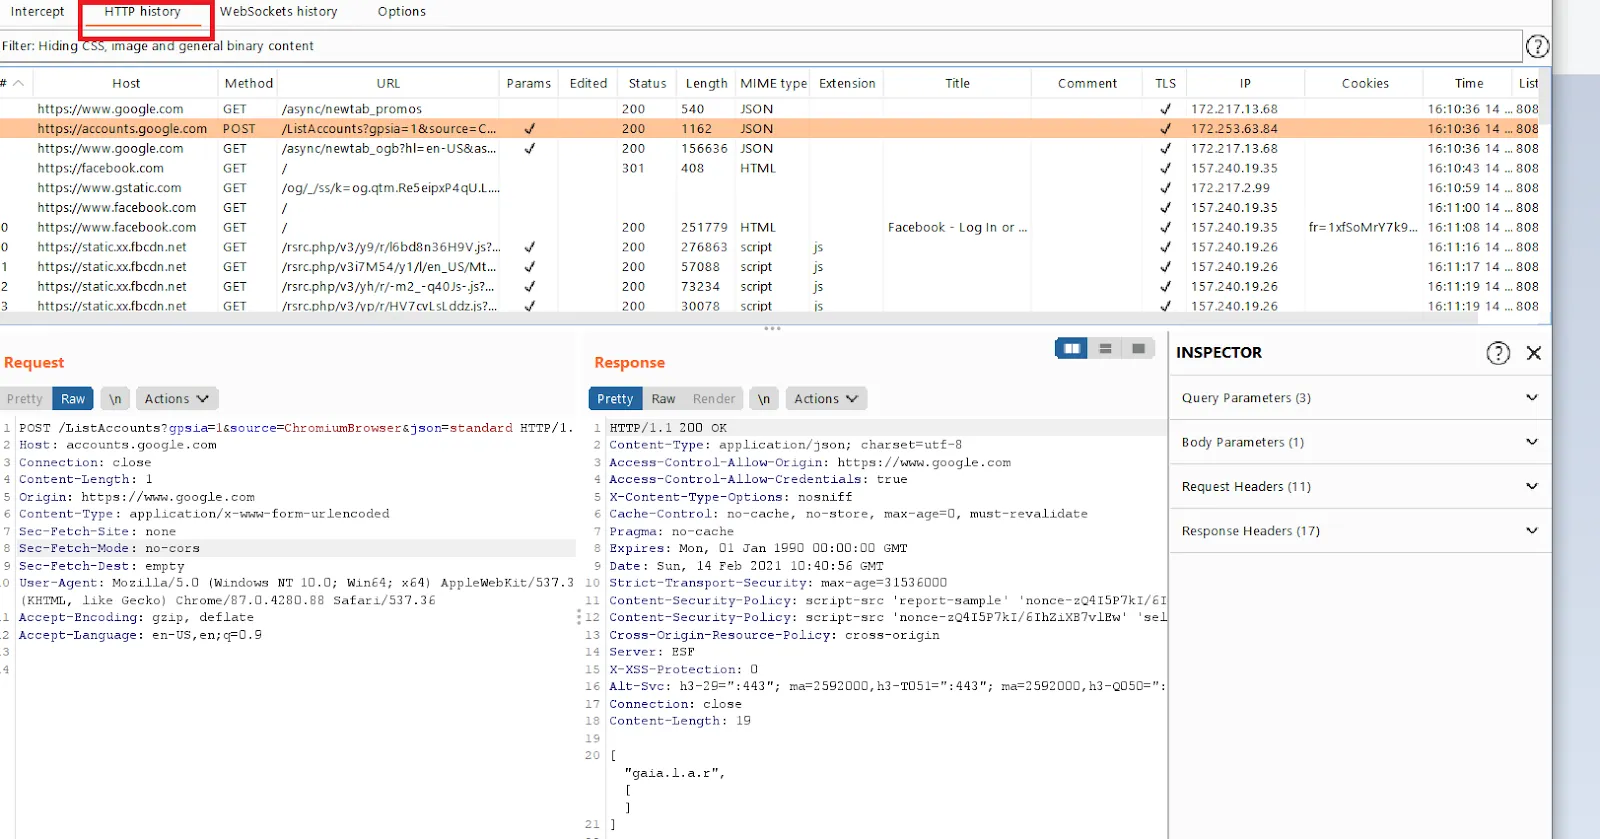Viewport: 1600px width, 839px height.
Task: Open WebSockets history tab
Action: tap(279, 12)
